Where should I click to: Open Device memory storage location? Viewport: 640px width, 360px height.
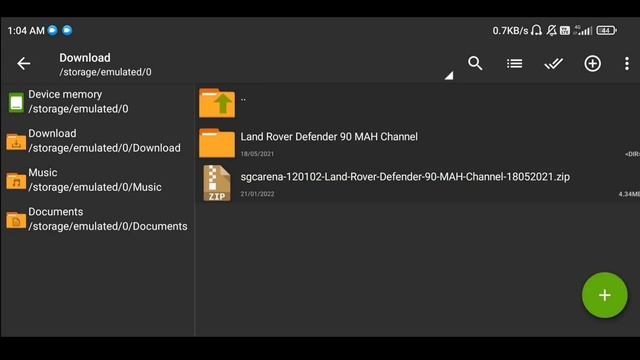click(x=97, y=102)
